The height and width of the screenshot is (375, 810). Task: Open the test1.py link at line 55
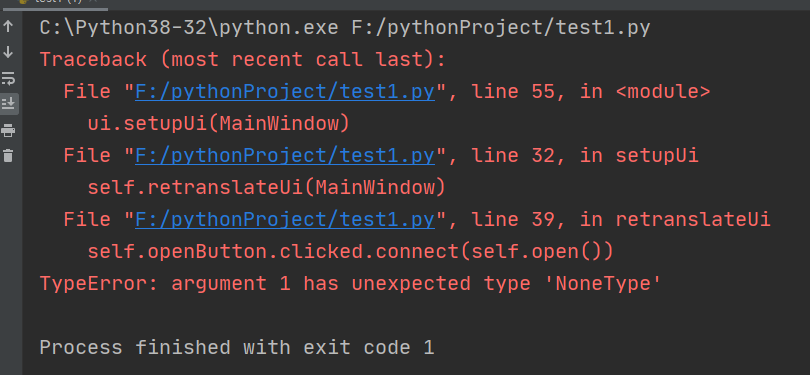coord(285,92)
